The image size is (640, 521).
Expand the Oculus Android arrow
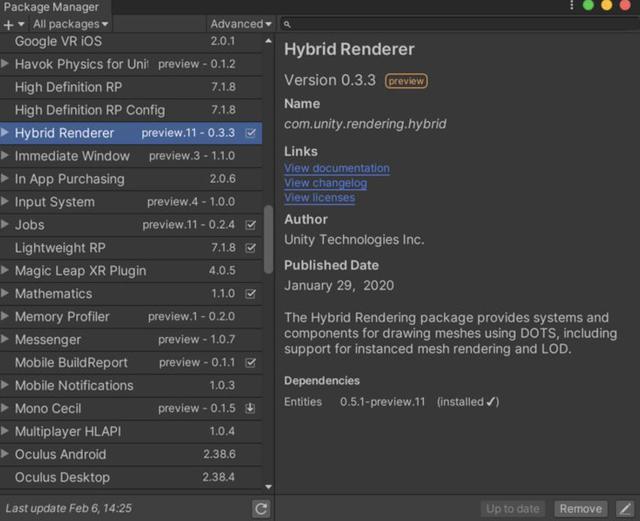pyautogui.click(x=5, y=453)
